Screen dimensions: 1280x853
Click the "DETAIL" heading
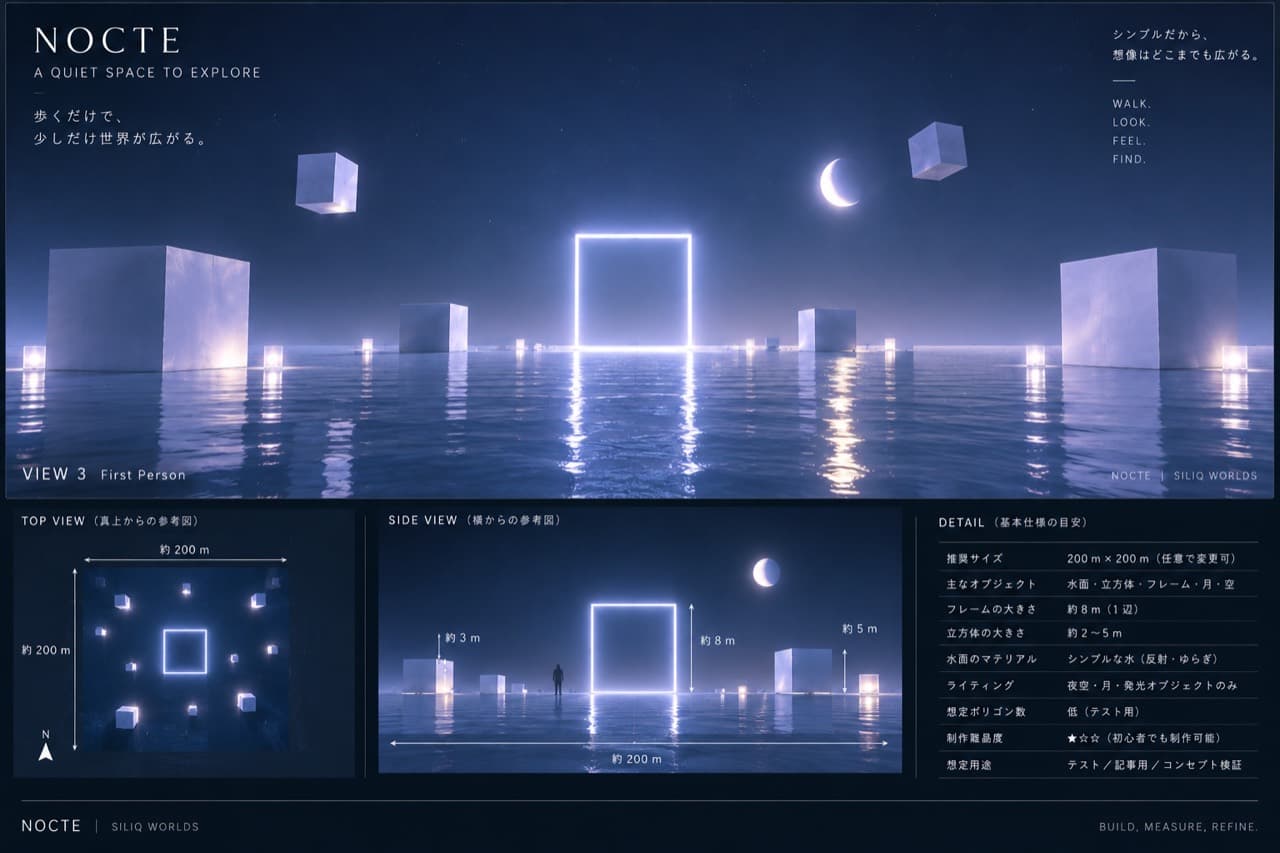[963, 522]
